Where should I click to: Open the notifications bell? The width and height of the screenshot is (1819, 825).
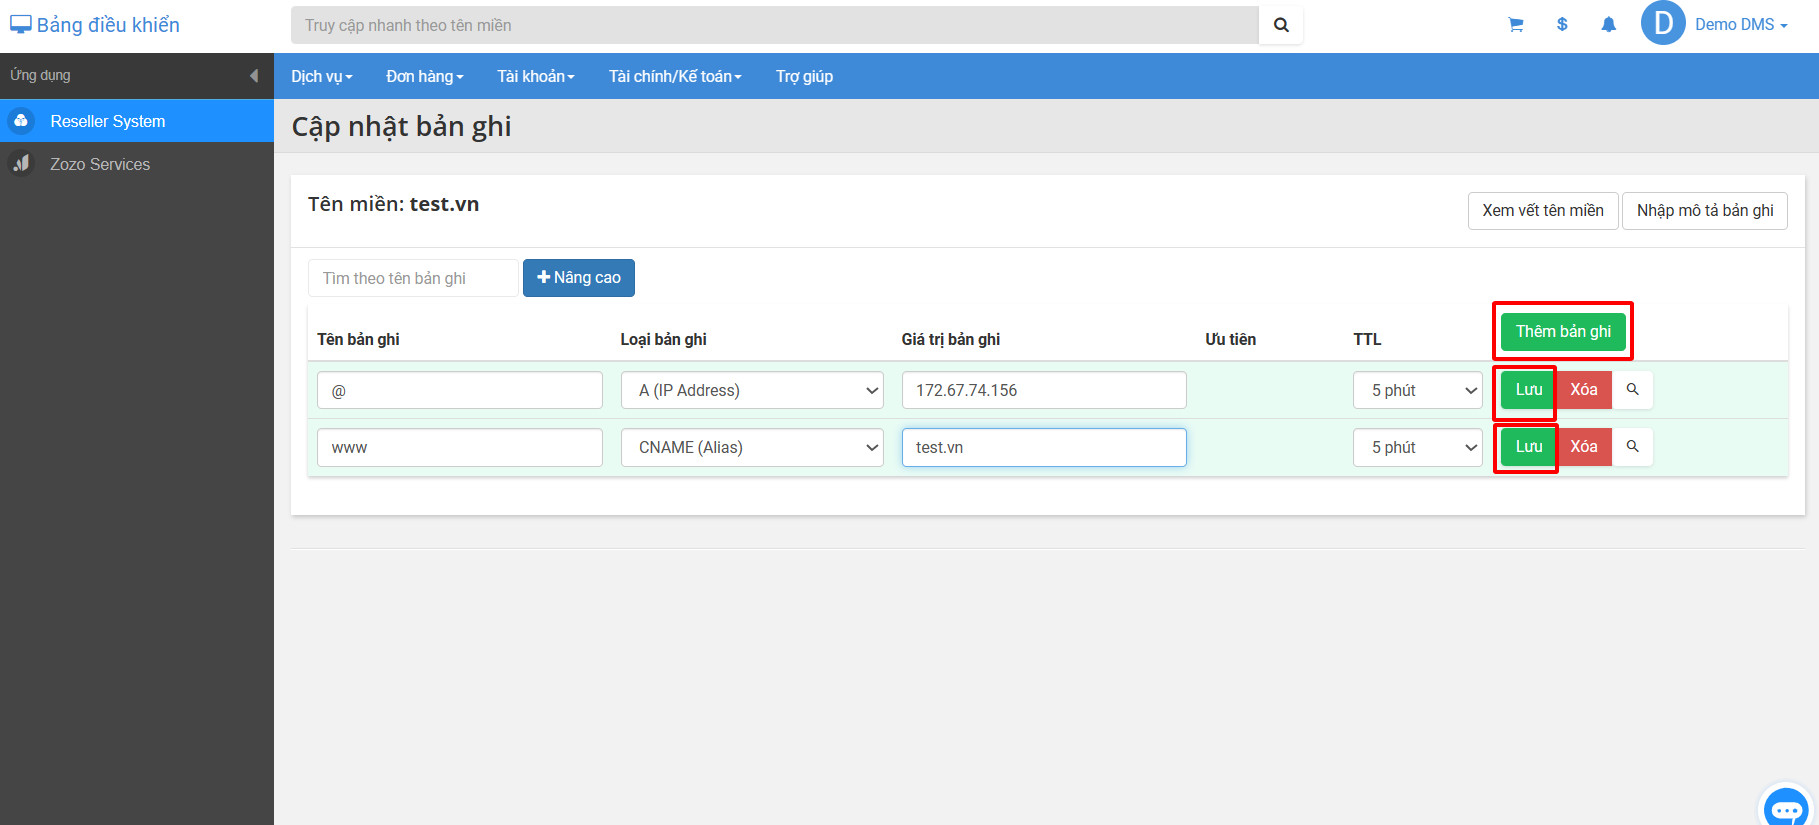pyautogui.click(x=1608, y=25)
